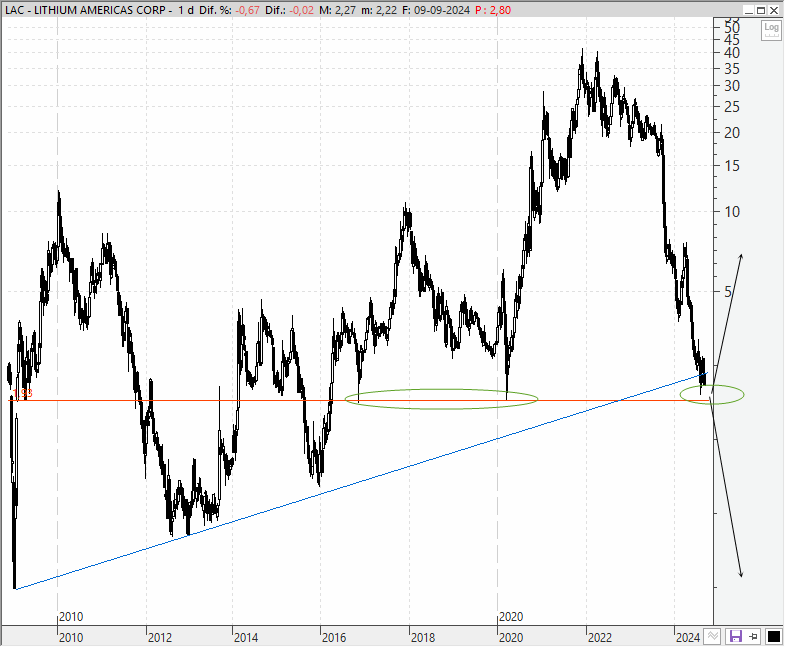Click the purple save floppy disk icon
The height and width of the screenshot is (647, 785).
(735, 636)
